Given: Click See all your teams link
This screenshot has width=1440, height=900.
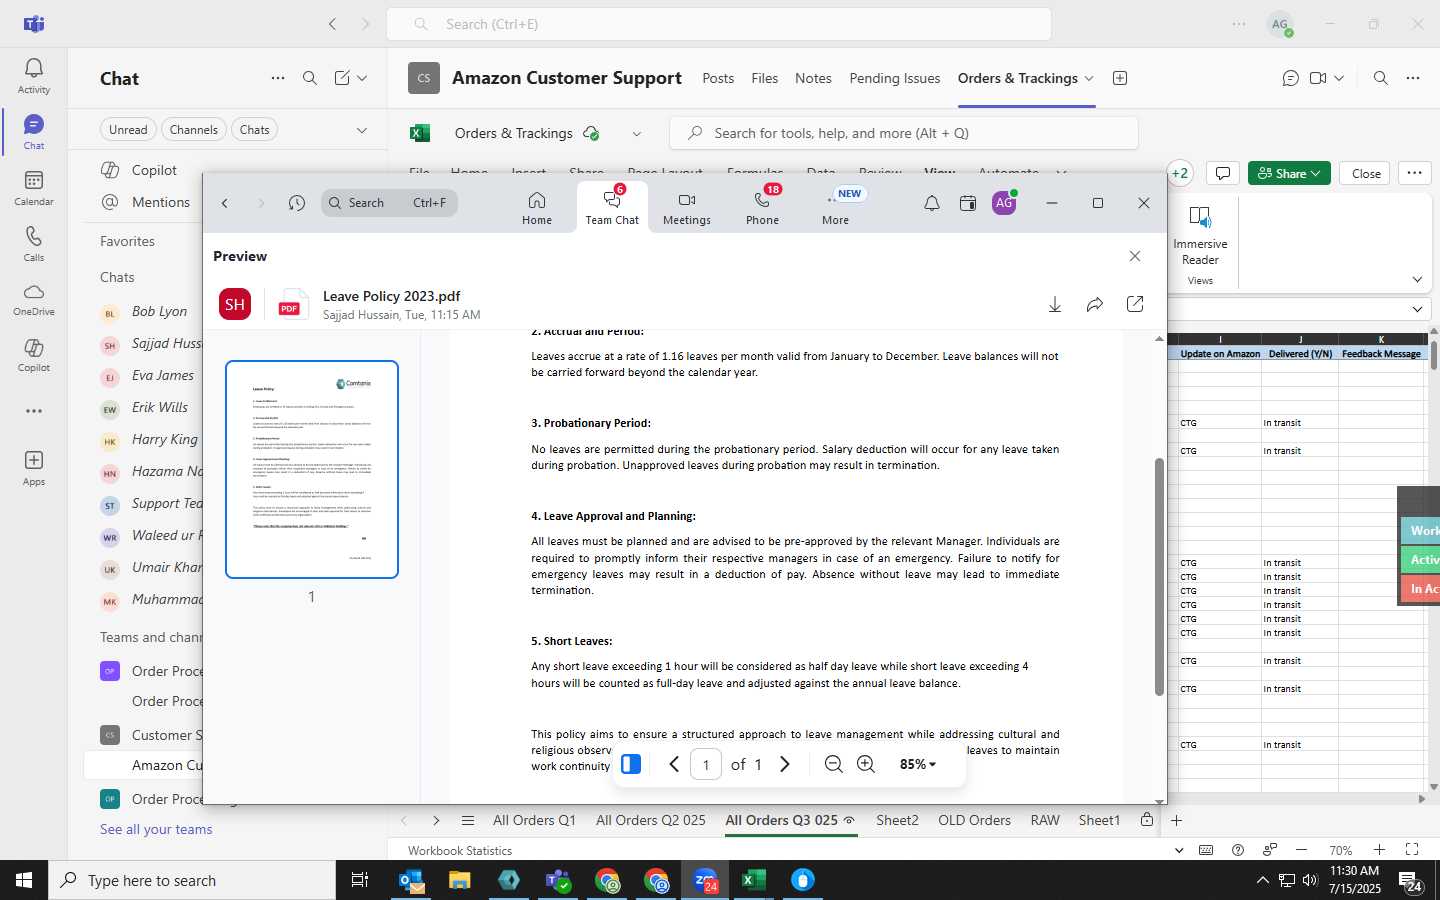Looking at the screenshot, I should point(156,829).
